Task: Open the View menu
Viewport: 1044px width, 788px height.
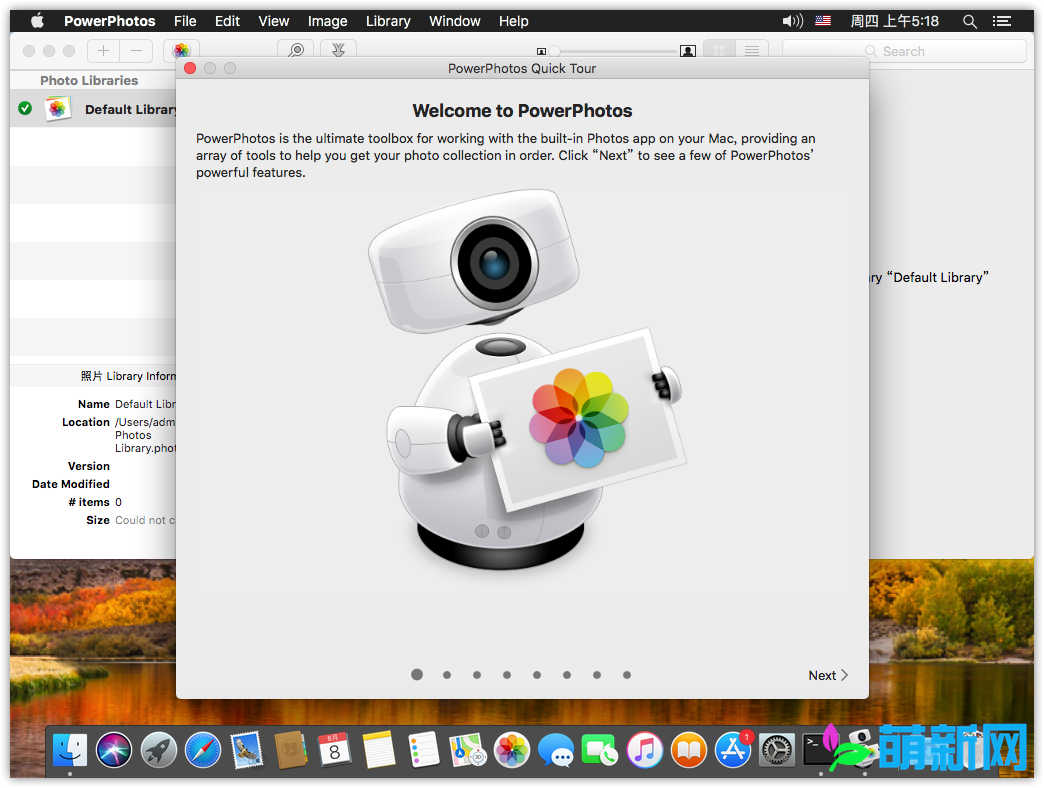Action: coord(274,21)
